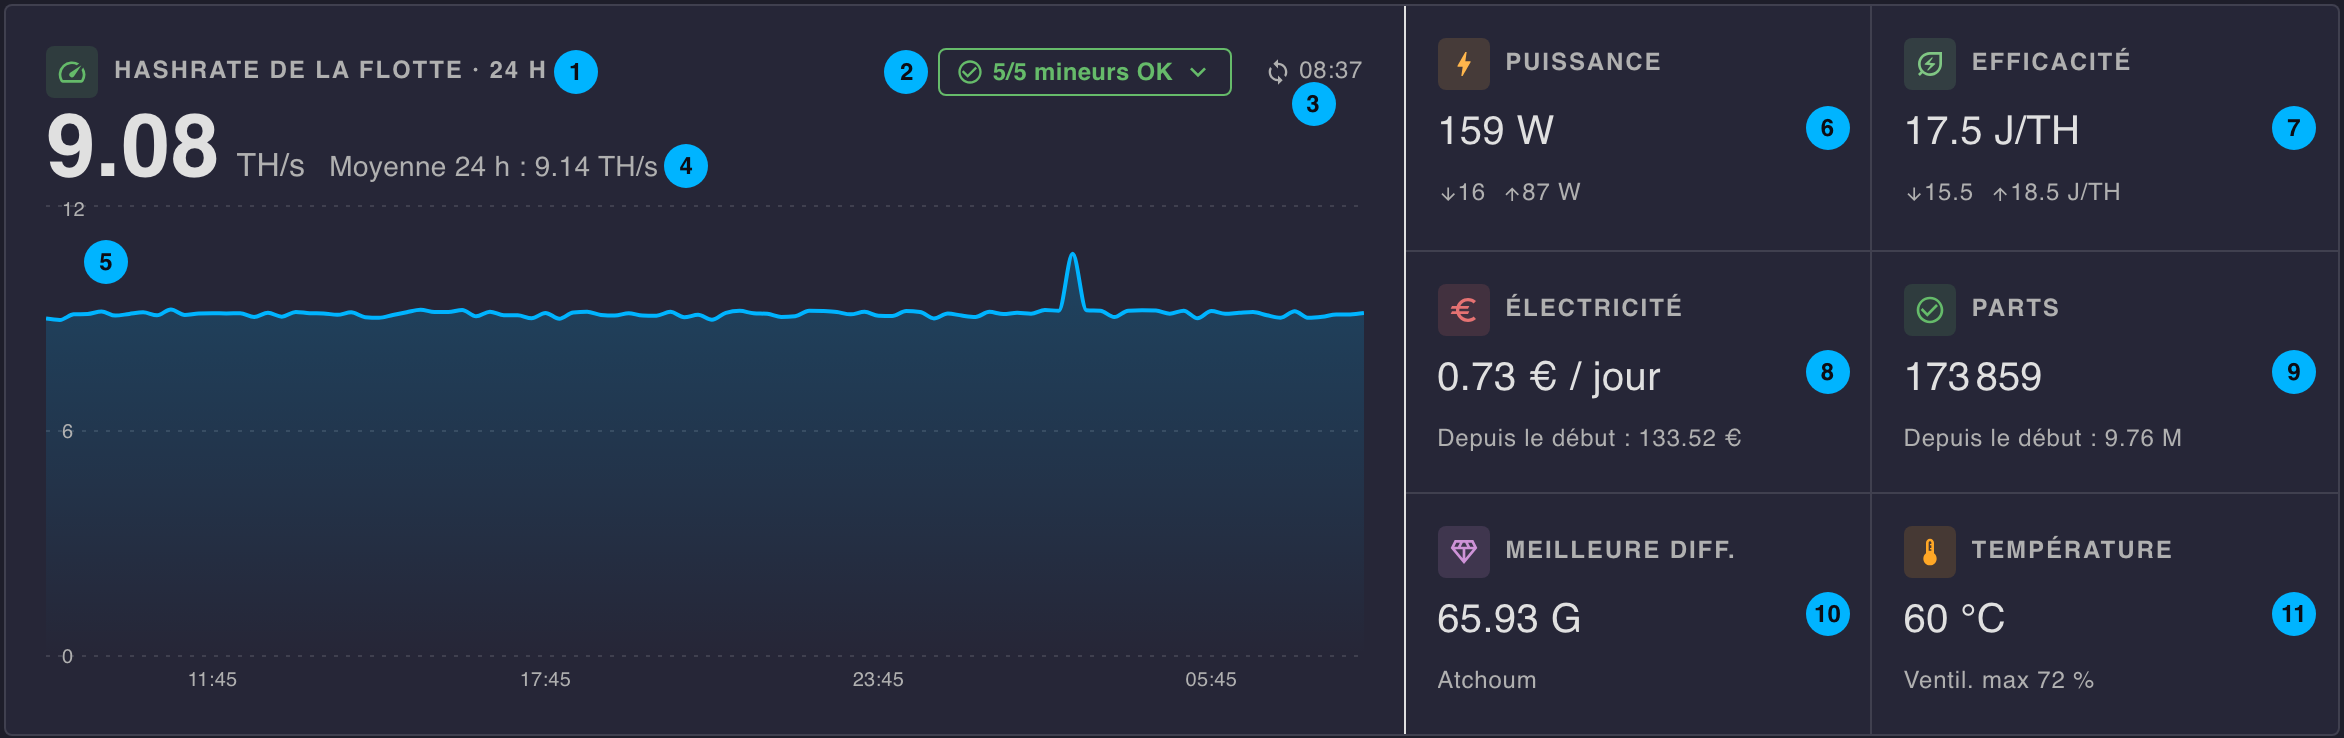2344x738 pixels.
Task: Click the 65.93 G best difficulty value
Action: (x=1509, y=619)
